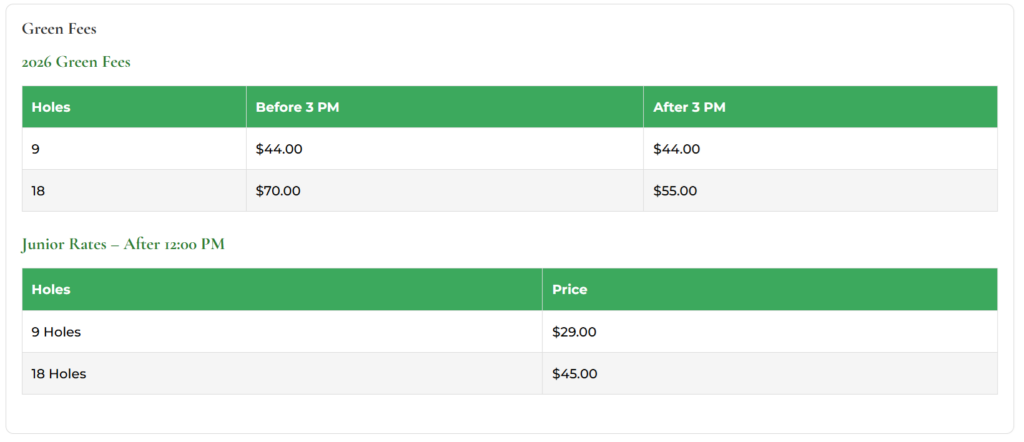Click the 'Before 3 PM' column header
1024x442 pixels.
(x=297, y=107)
